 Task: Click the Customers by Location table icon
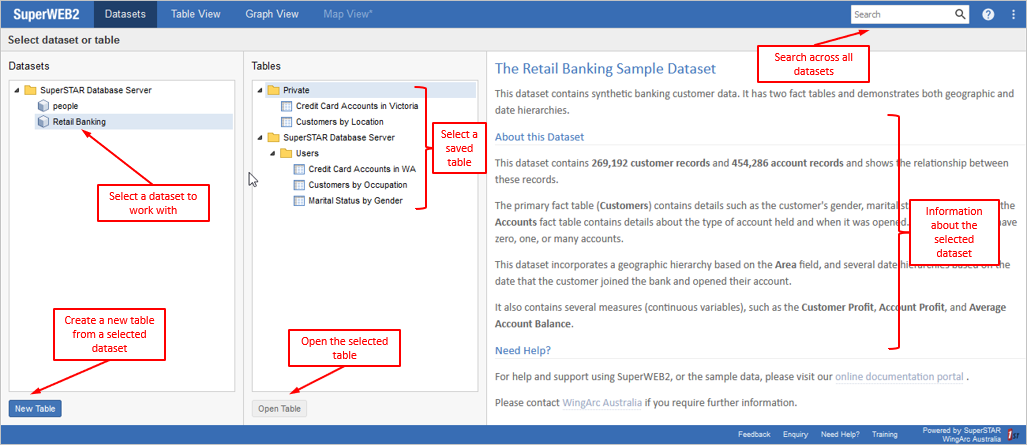288,122
